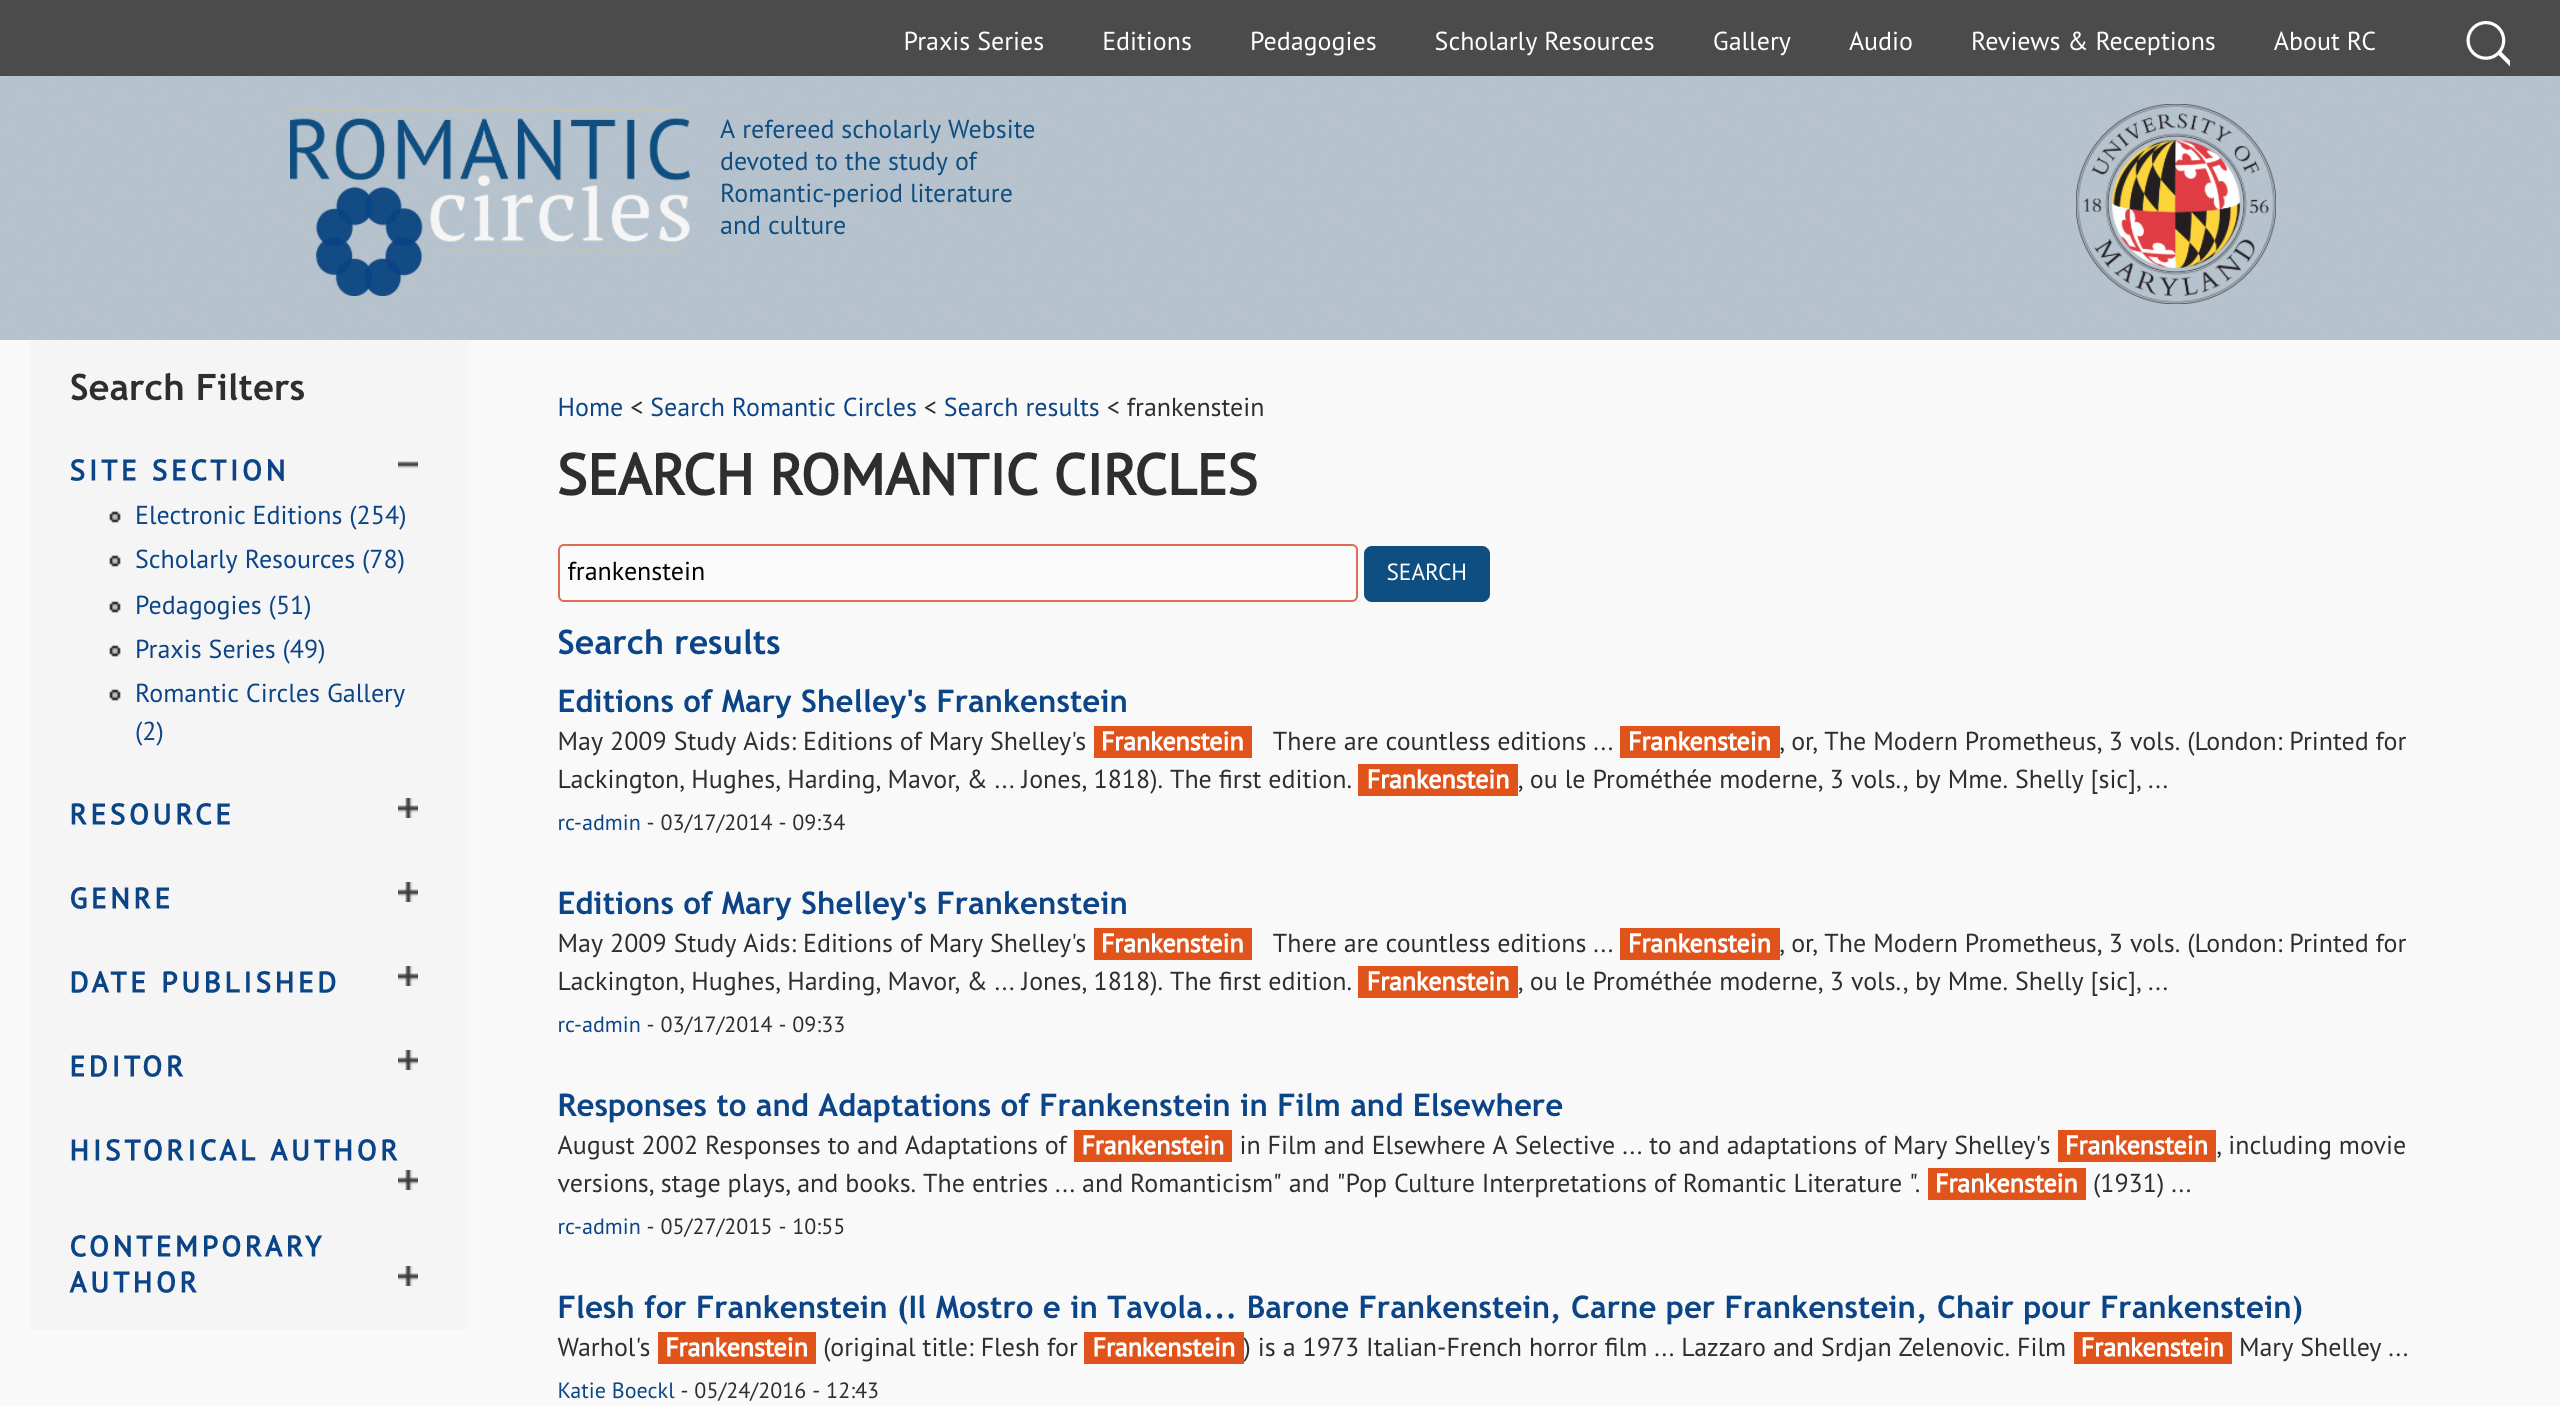2560x1406 pixels.
Task: Expand the Genre filter
Action: (407, 893)
